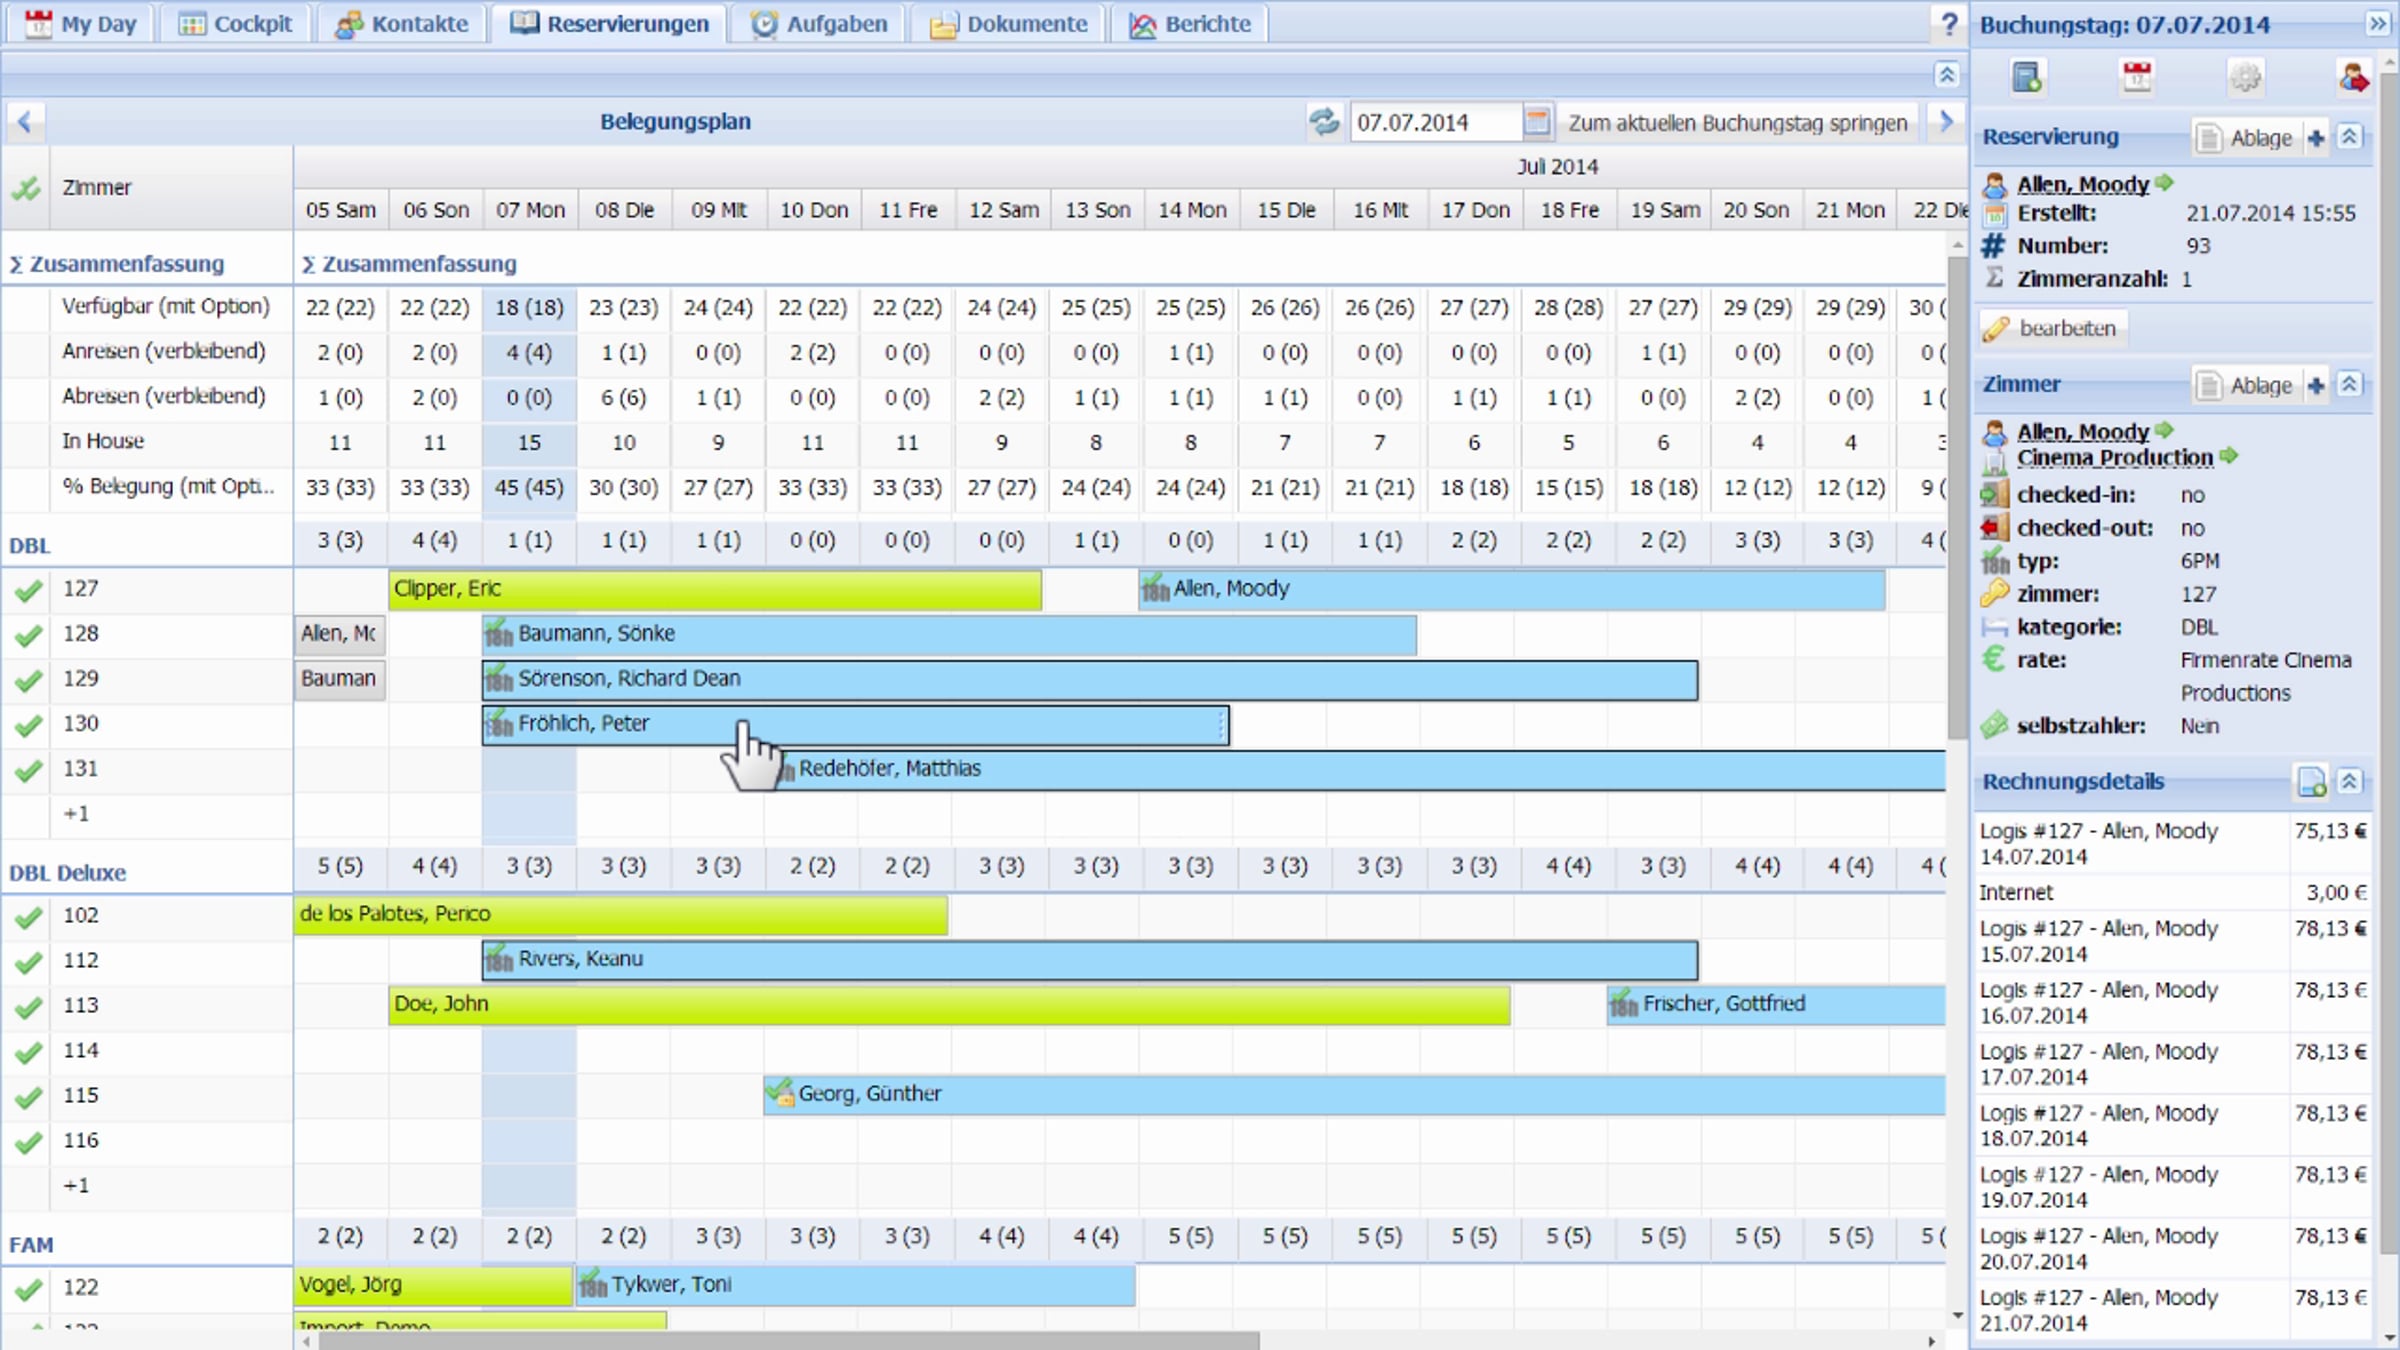The image size is (2400, 1350).
Task: Click the gear icon in right sidebar
Action: click(x=2245, y=77)
